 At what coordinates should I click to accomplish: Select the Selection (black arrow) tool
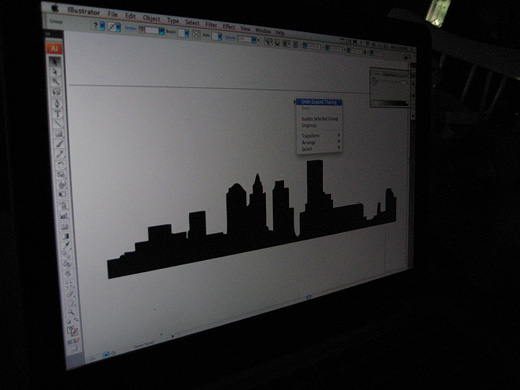click(x=55, y=61)
